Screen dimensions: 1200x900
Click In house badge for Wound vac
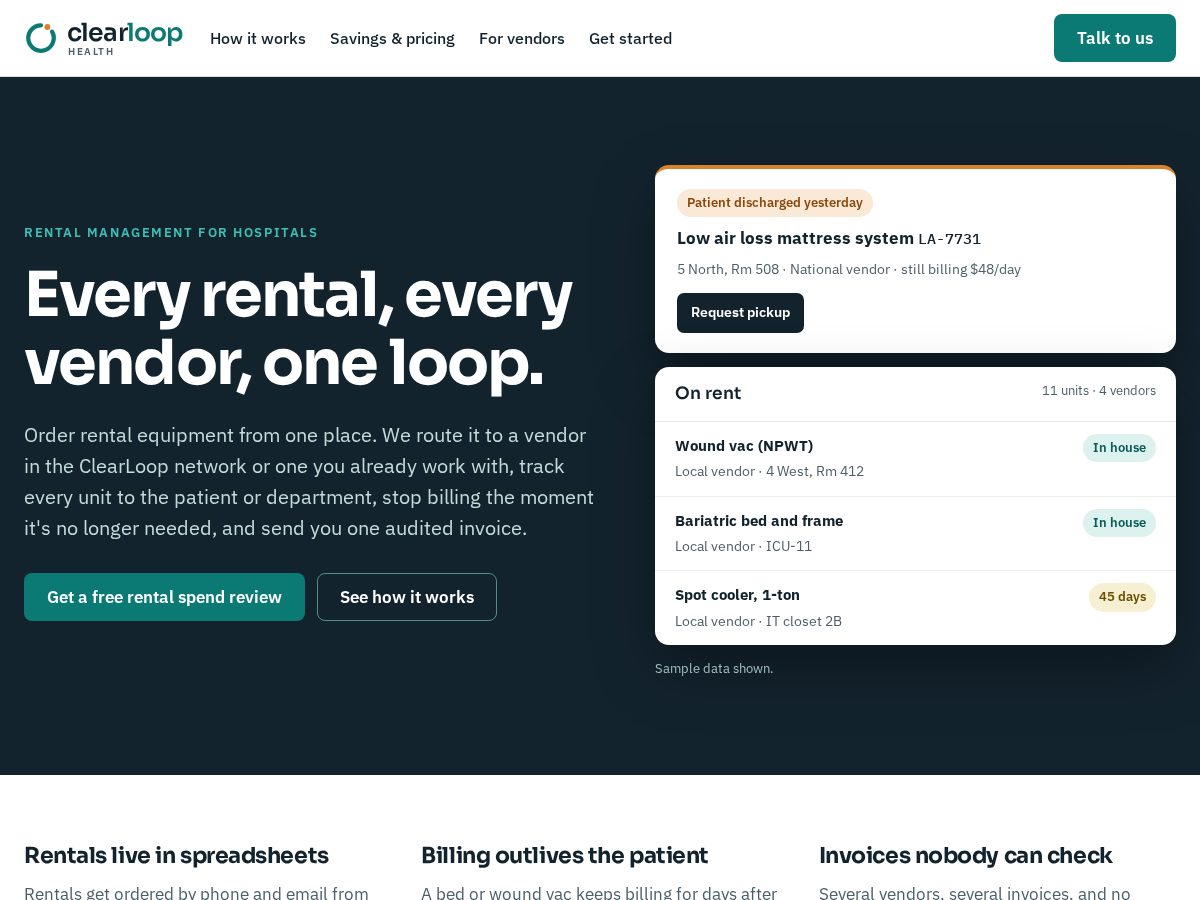click(x=1119, y=448)
